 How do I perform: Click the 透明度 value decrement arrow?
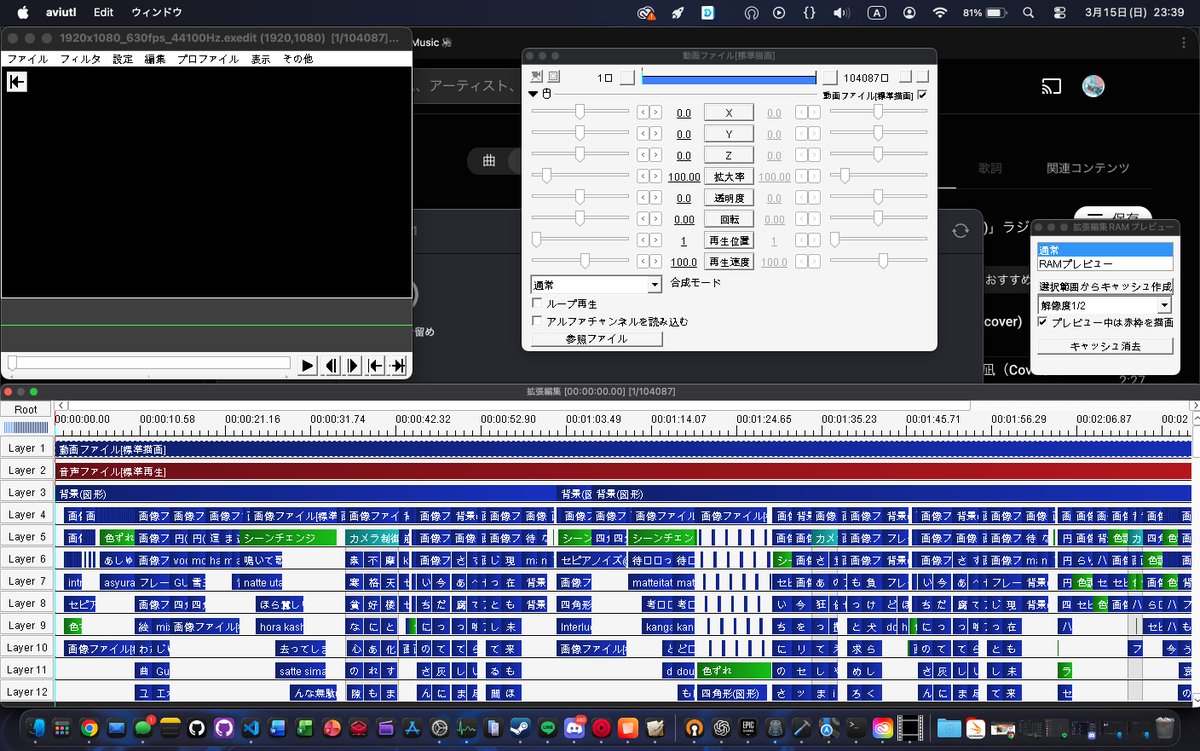pyautogui.click(x=643, y=198)
